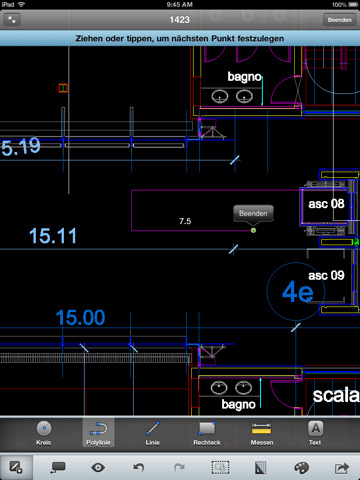Tap Beenden in the top bar

click(x=339, y=20)
